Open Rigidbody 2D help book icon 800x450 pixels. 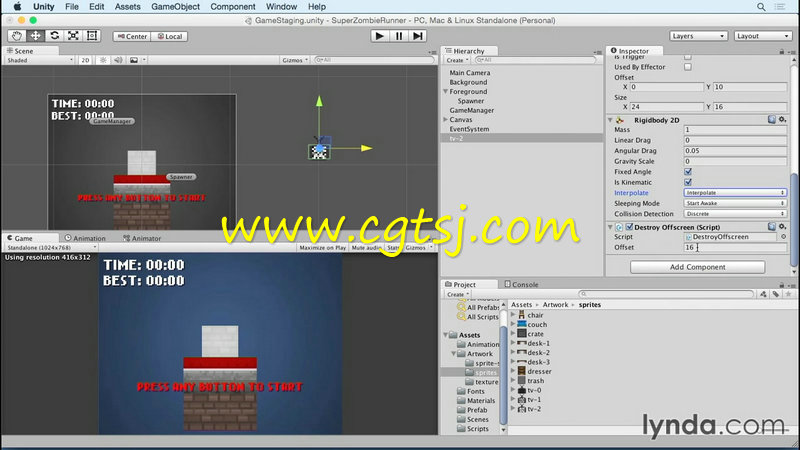tap(772, 119)
